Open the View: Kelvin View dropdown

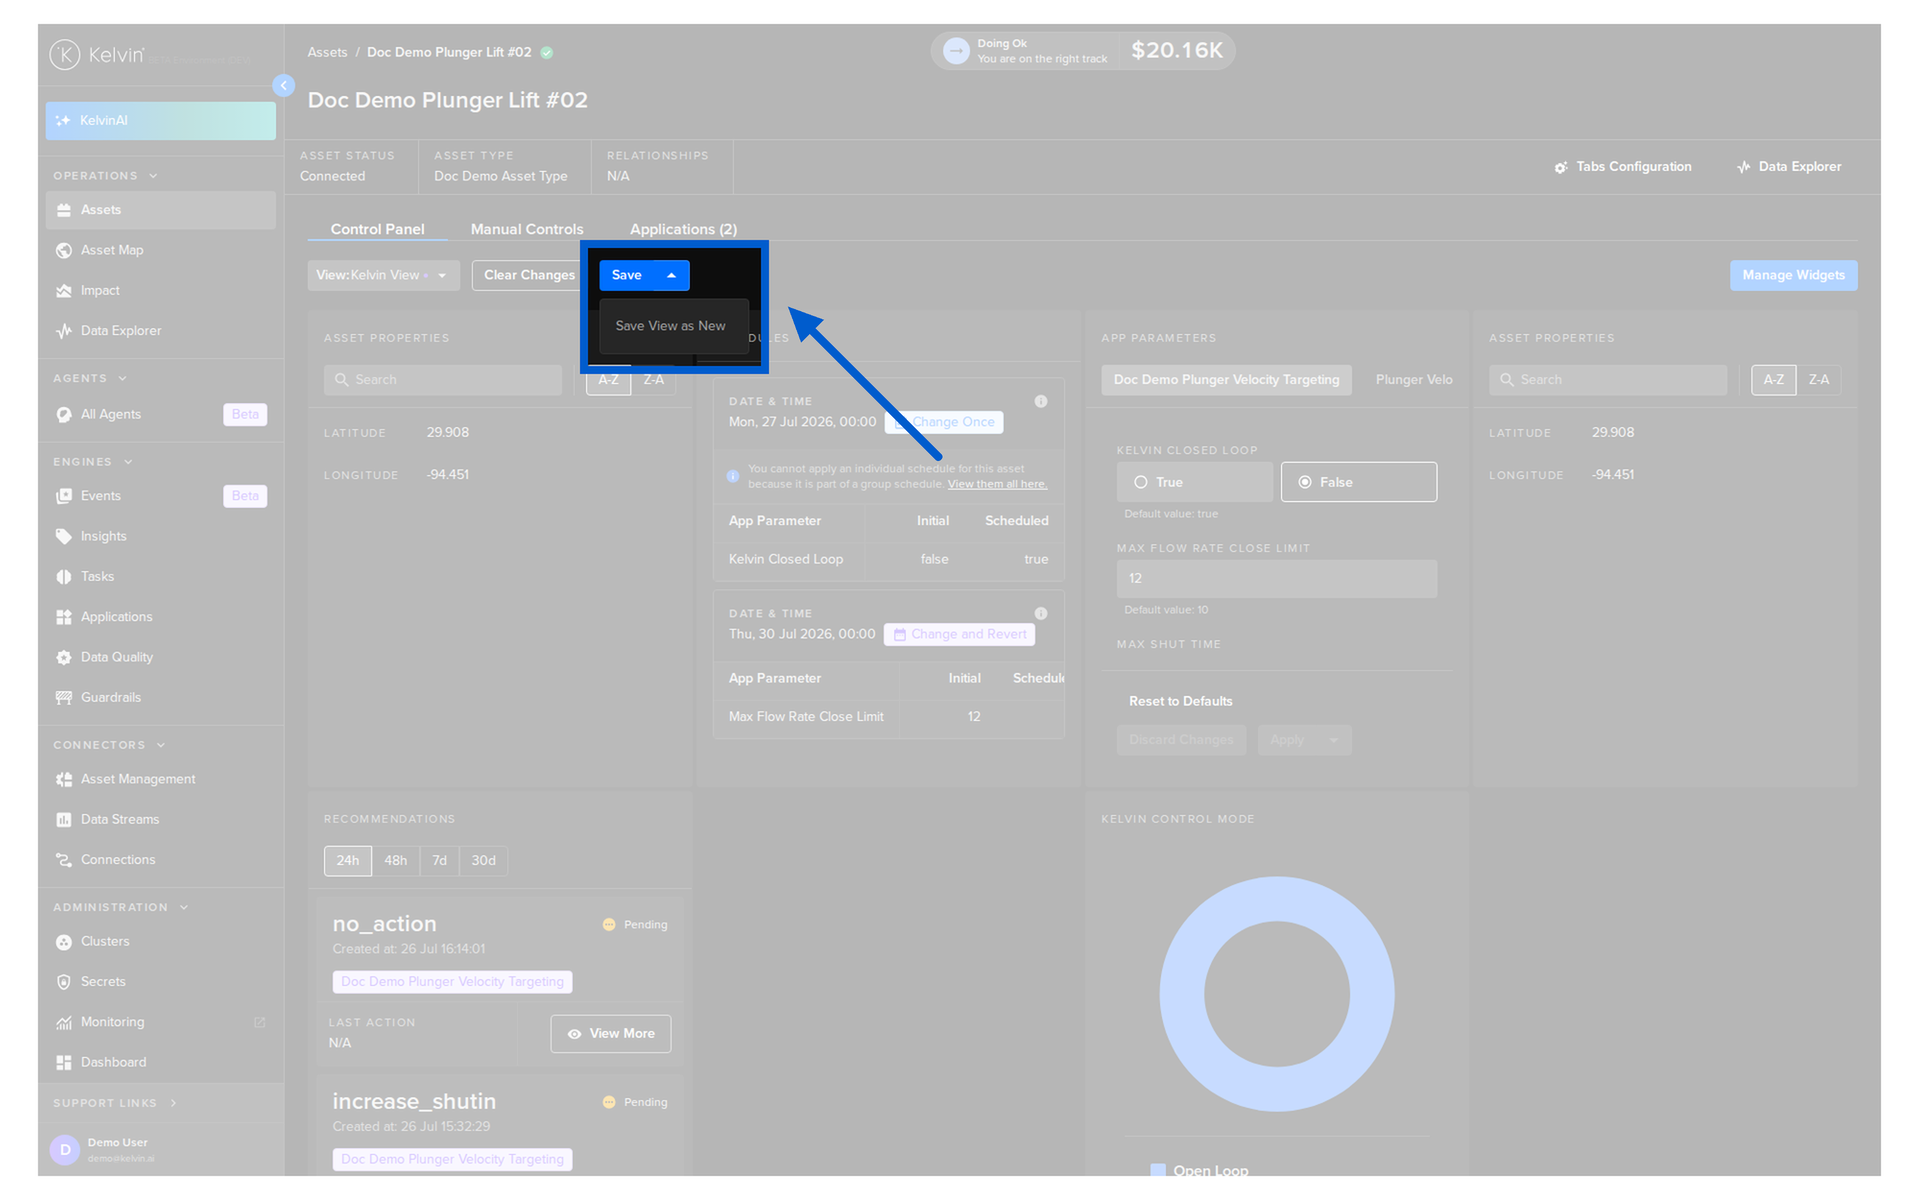coord(384,276)
